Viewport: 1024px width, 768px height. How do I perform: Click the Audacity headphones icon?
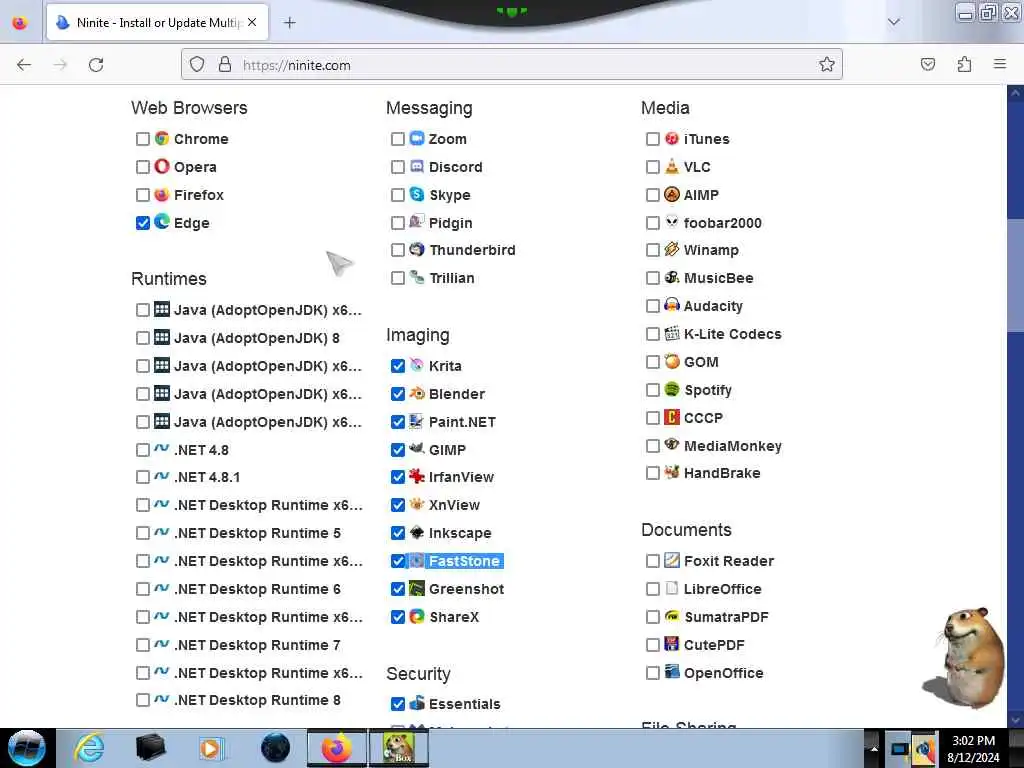pyautogui.click(x=672, y=305)
